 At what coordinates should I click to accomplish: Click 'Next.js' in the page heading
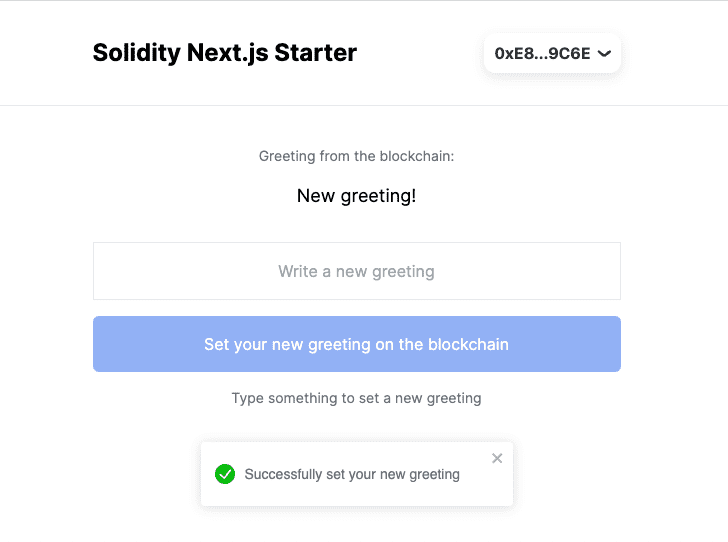(228, 53)
